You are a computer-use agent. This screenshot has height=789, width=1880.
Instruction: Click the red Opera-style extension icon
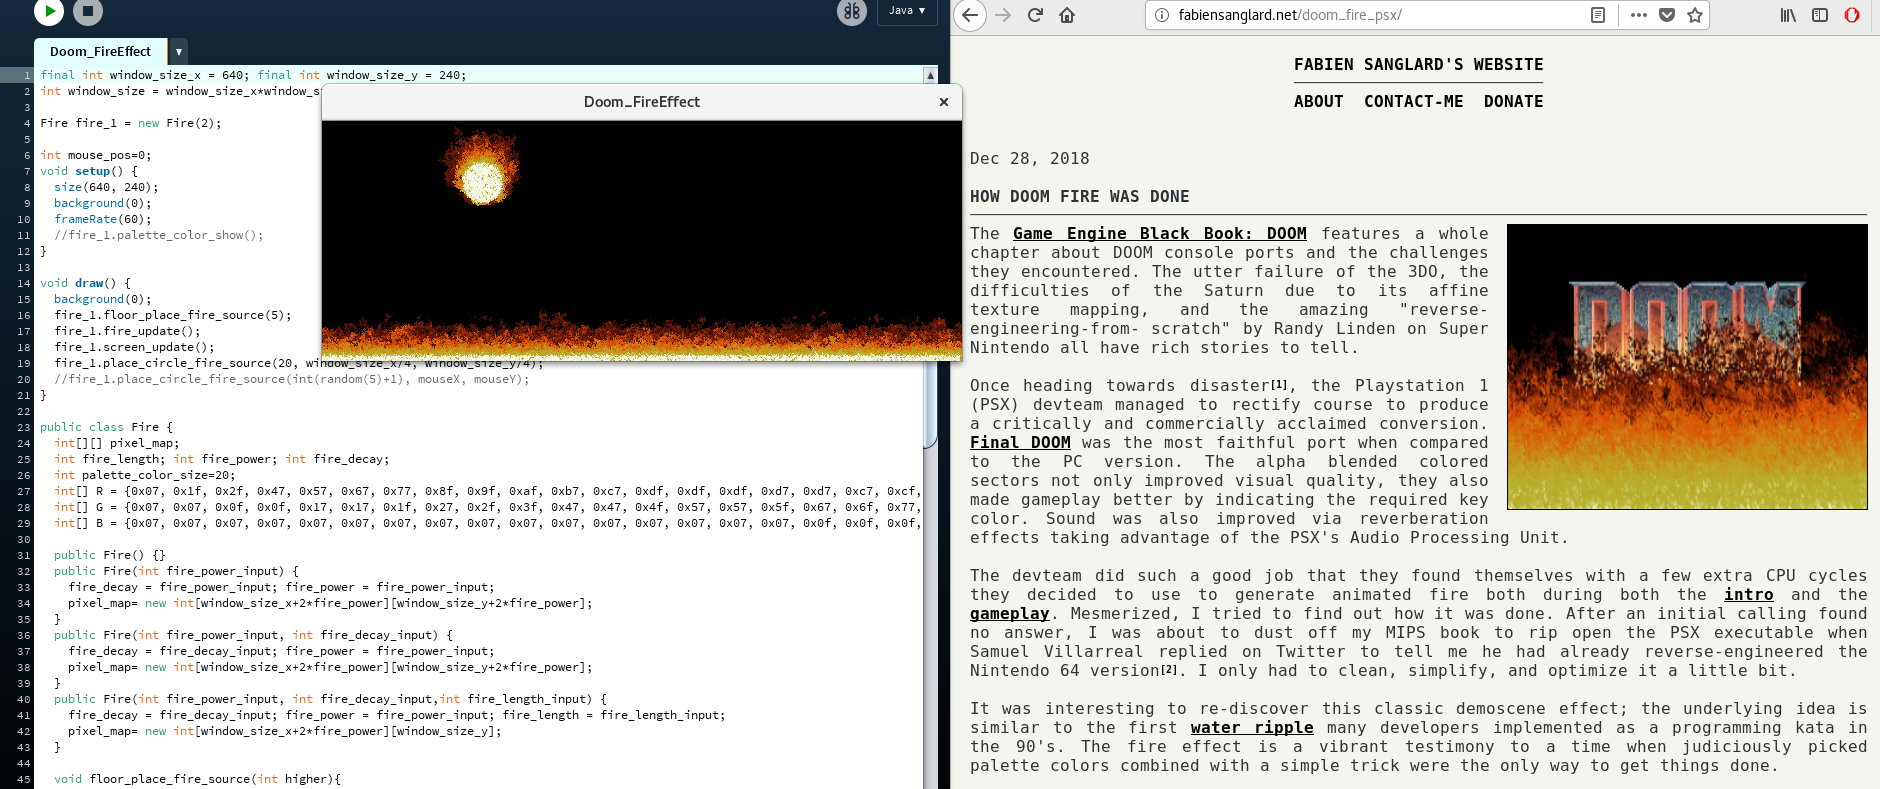[x=1852, y=15]
